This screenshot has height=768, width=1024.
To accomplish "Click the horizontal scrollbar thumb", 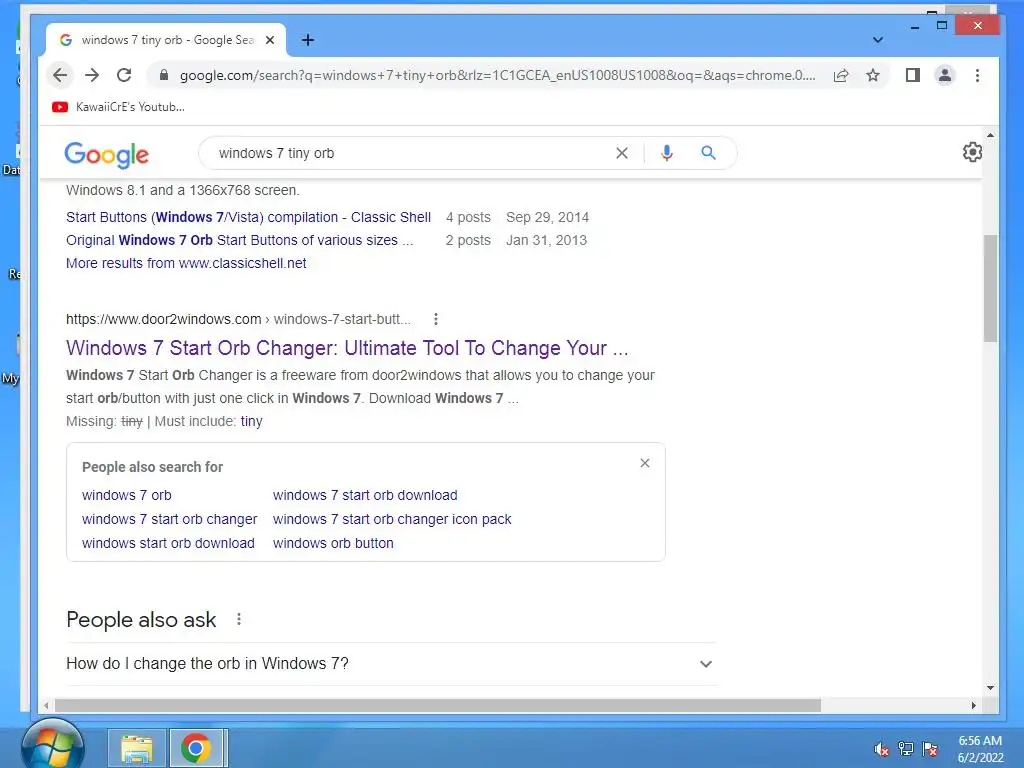I will (x=438, y=705).
